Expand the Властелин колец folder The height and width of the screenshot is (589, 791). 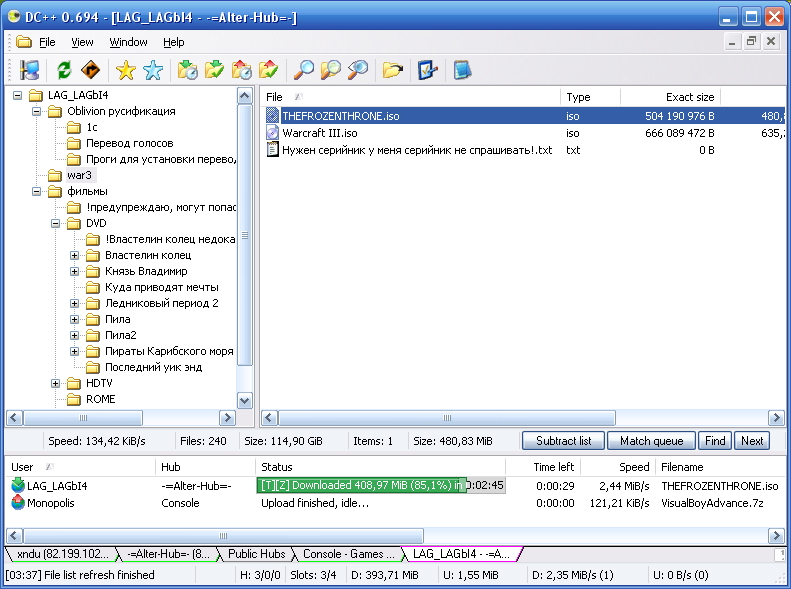[75, 255]
